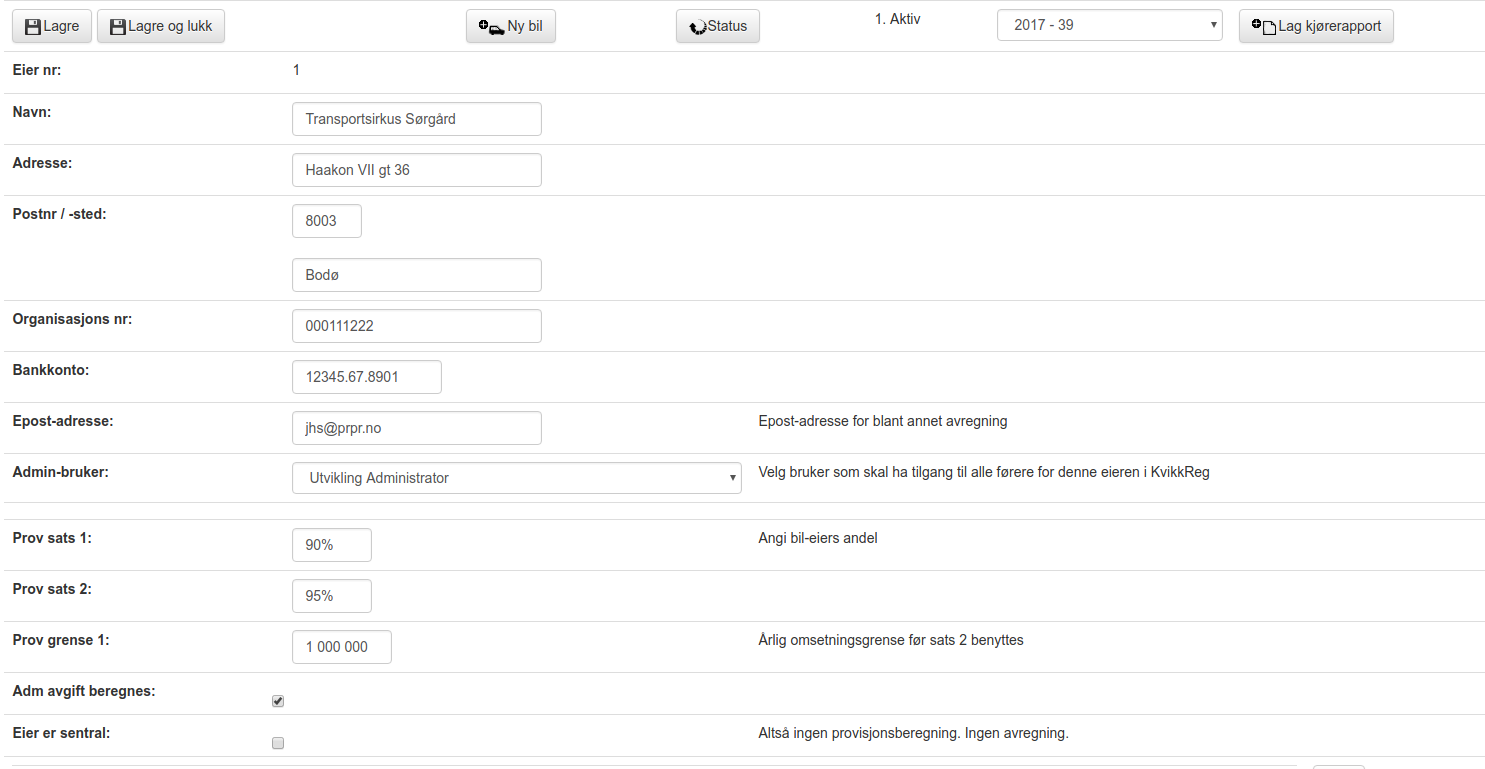The image size is (1485, 769).
Task: Click the 'Bankkonto:' label
Action: (51, 370)
